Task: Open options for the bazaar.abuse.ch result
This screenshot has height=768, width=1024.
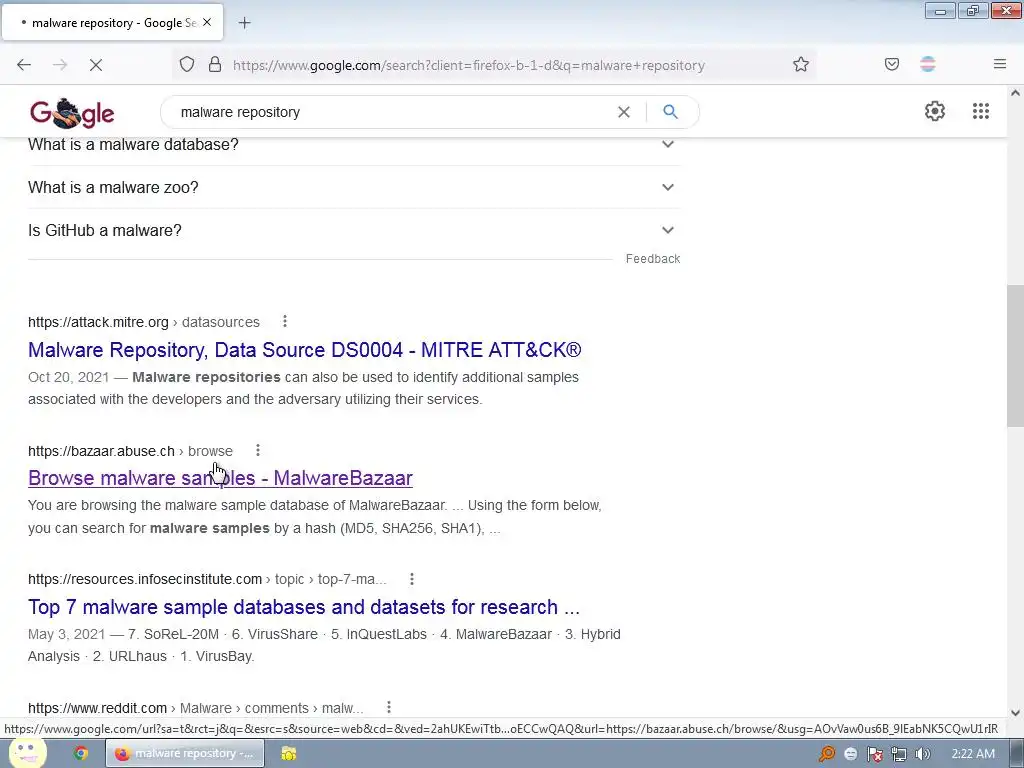Action: (258, 451)
